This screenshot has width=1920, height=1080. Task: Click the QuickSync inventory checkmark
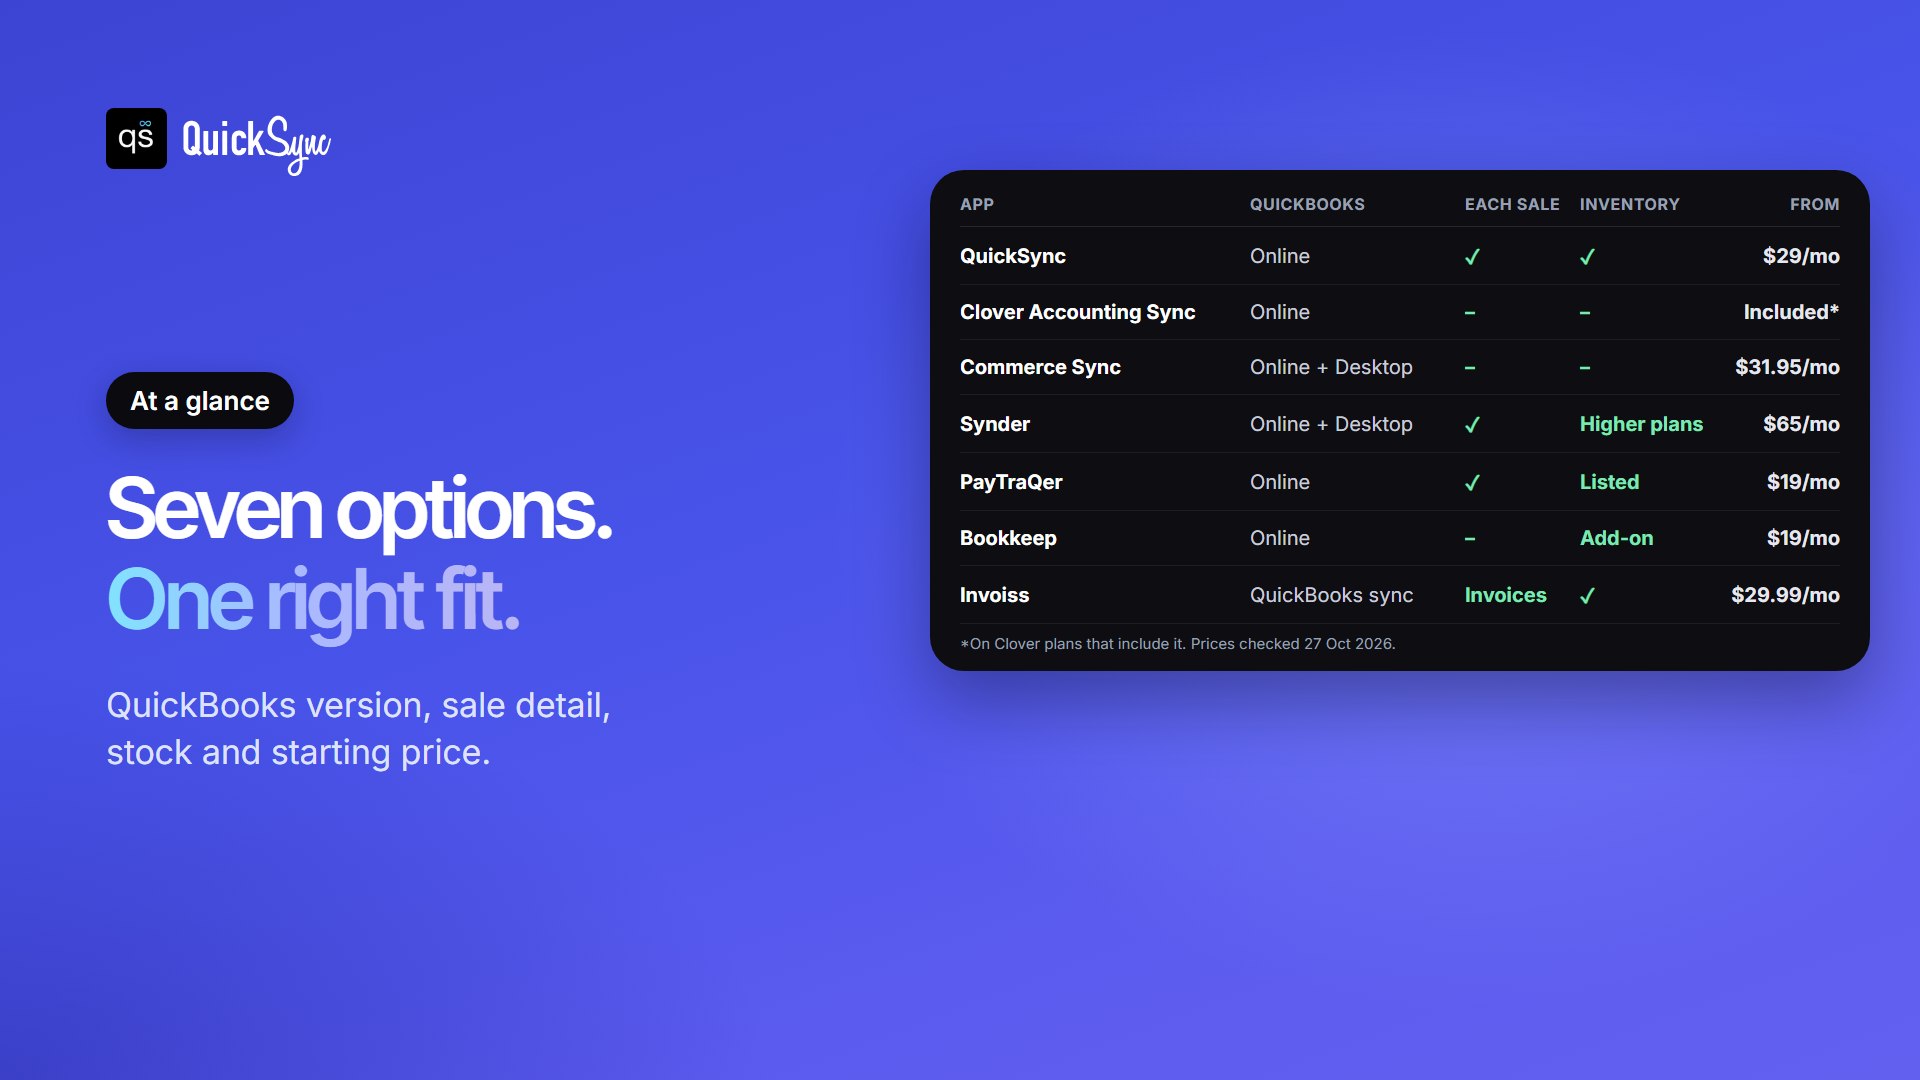[1587, 257]
